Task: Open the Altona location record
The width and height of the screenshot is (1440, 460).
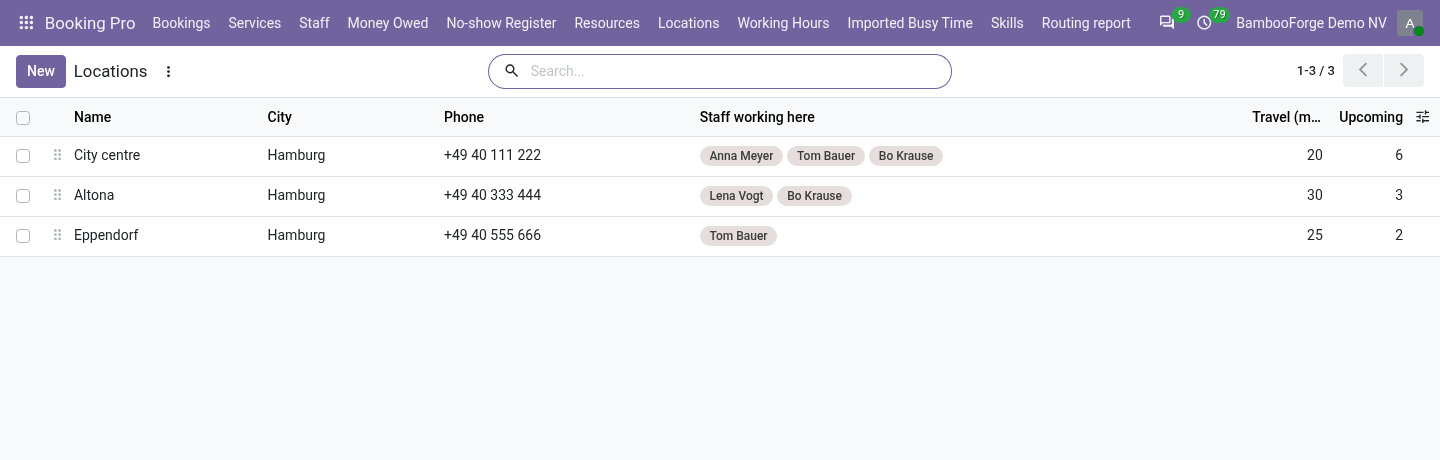Action: 94,195
